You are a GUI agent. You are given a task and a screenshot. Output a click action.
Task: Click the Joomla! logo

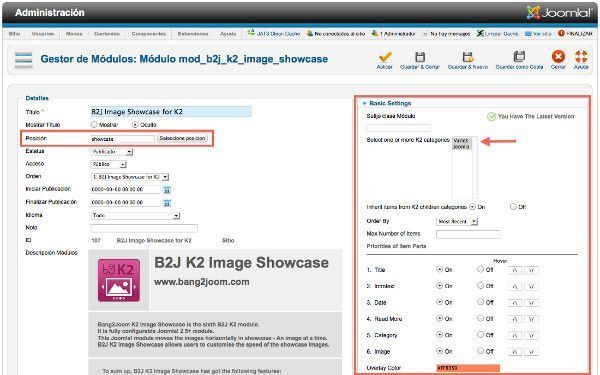point(559,13)
